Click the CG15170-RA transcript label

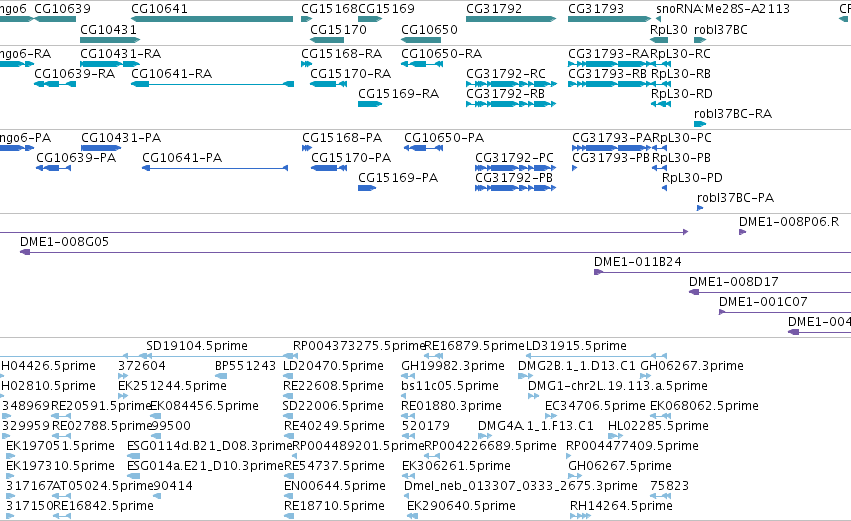pos(350,74)
